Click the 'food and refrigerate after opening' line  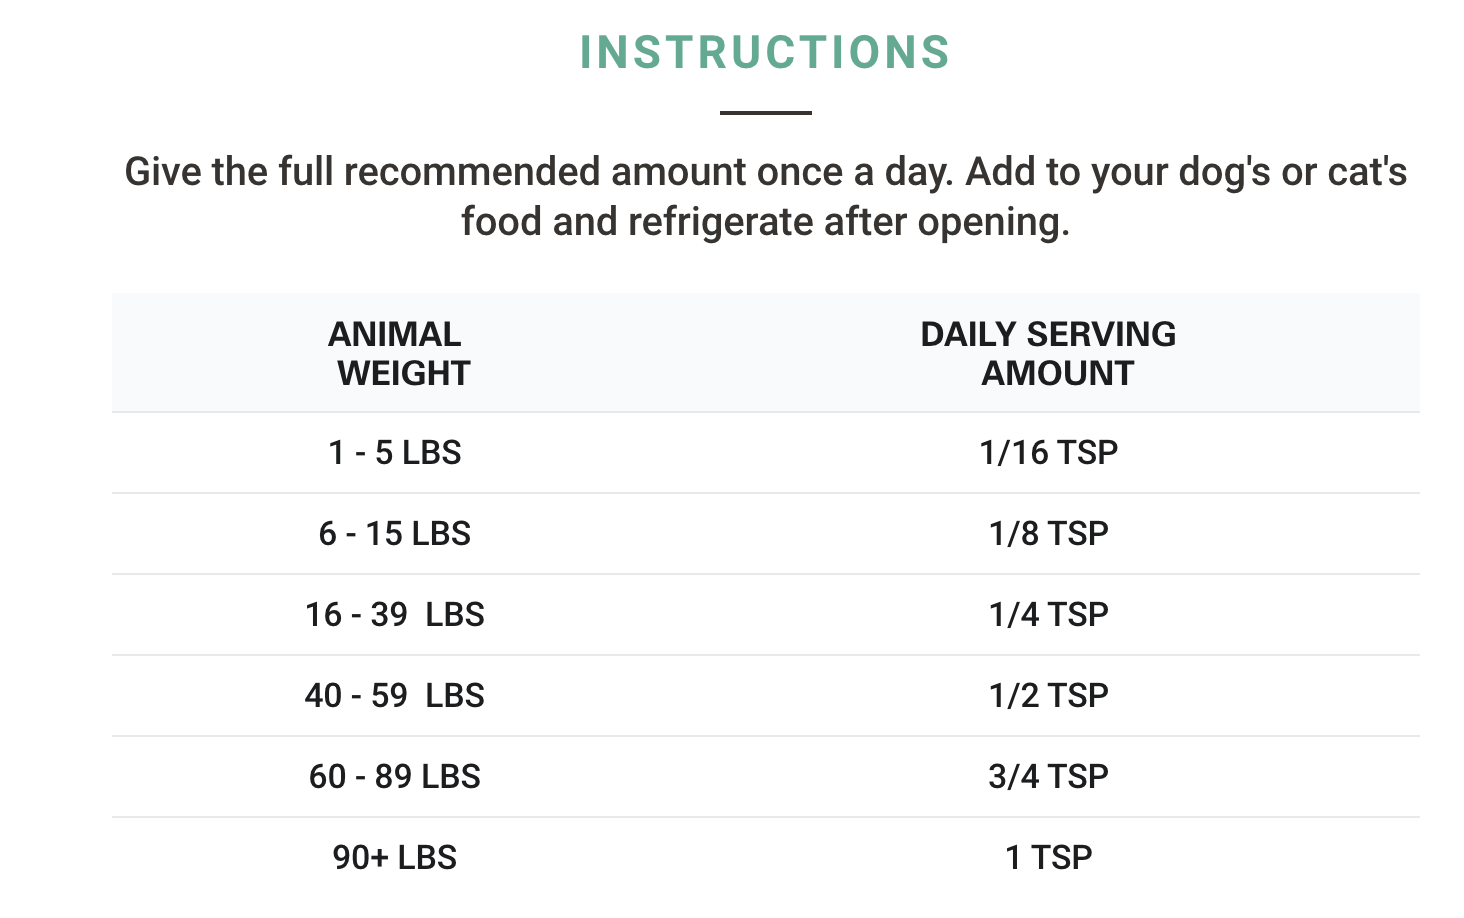click(765, 222)
